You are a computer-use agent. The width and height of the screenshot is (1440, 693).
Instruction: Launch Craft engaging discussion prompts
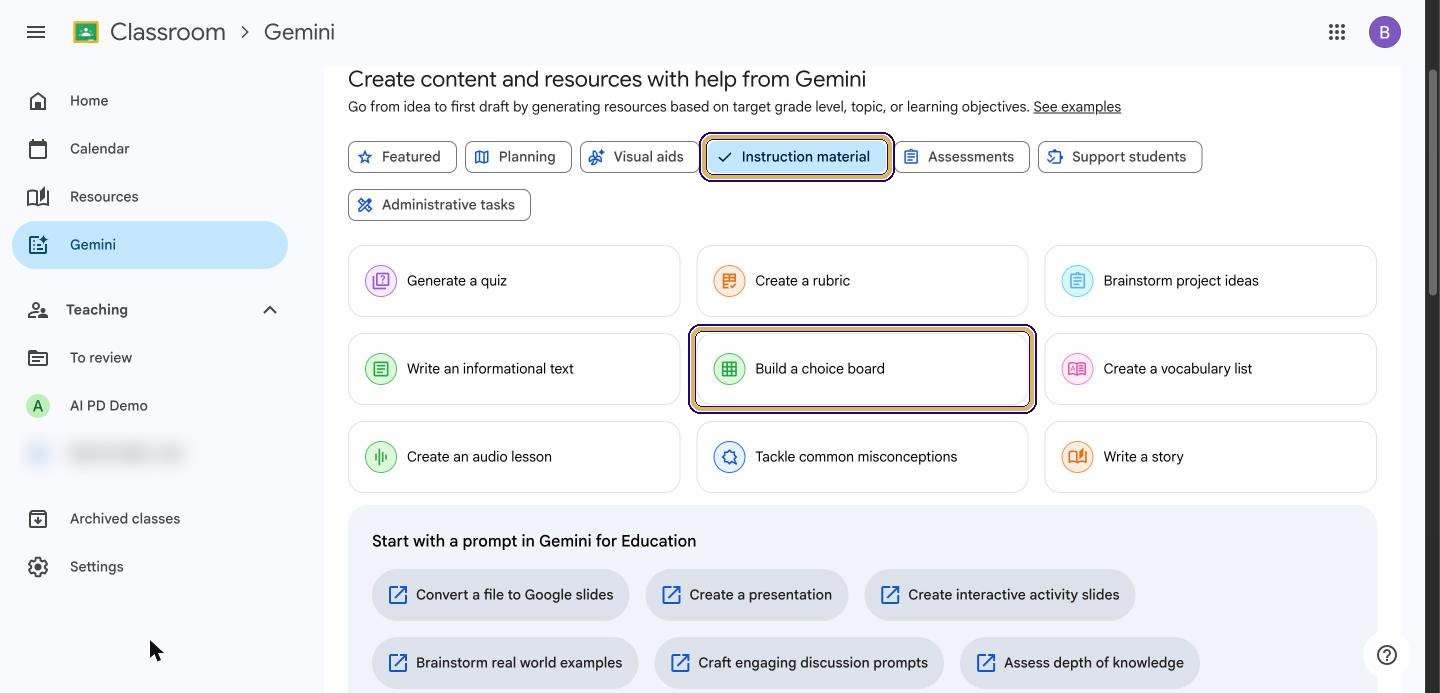(x=799, y=663)
